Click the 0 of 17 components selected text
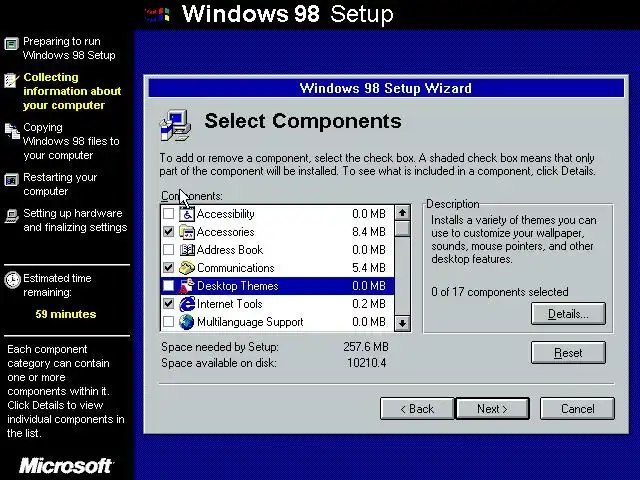 500,292
